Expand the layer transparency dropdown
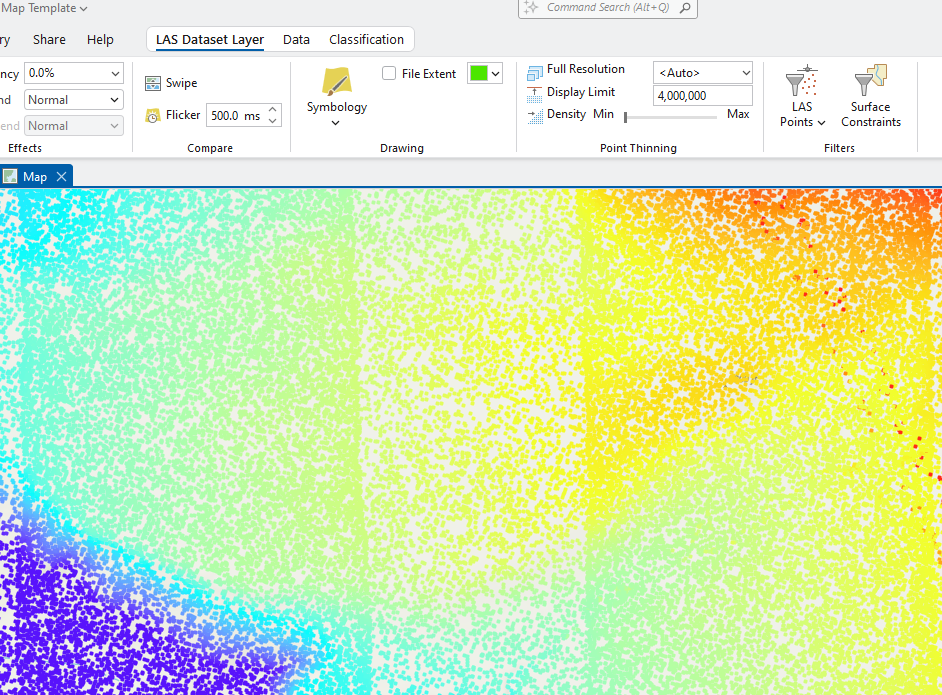The height and width of the screenshot is (695, 942). [x=73, y=73]
